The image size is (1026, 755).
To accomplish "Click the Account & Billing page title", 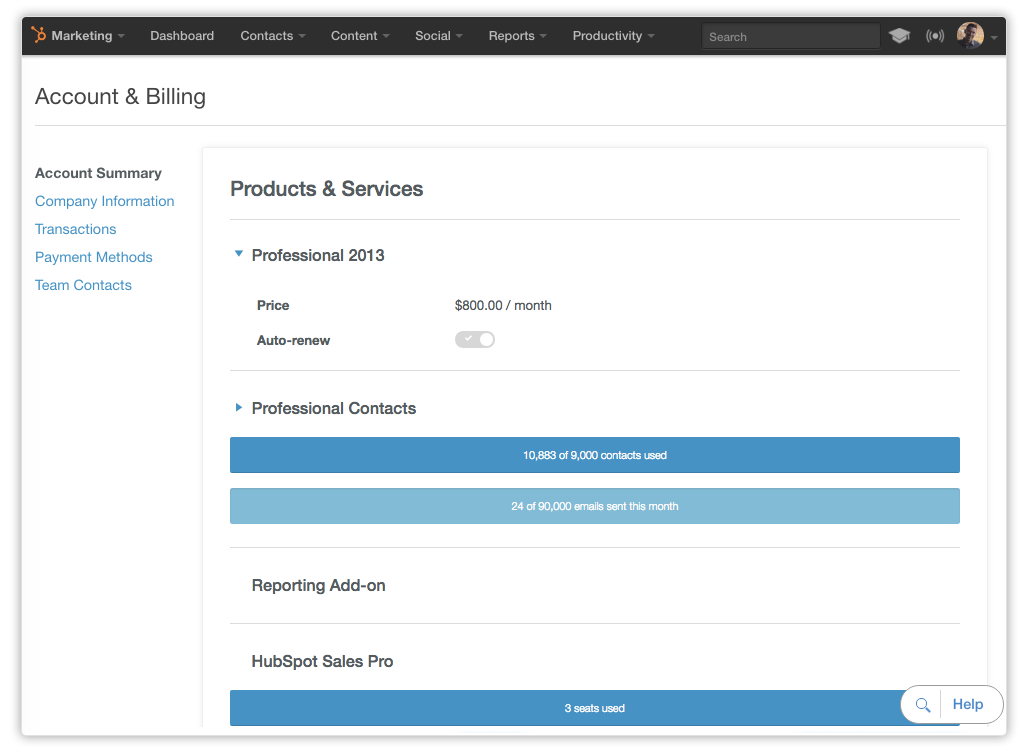I will [x=120, y=97].
